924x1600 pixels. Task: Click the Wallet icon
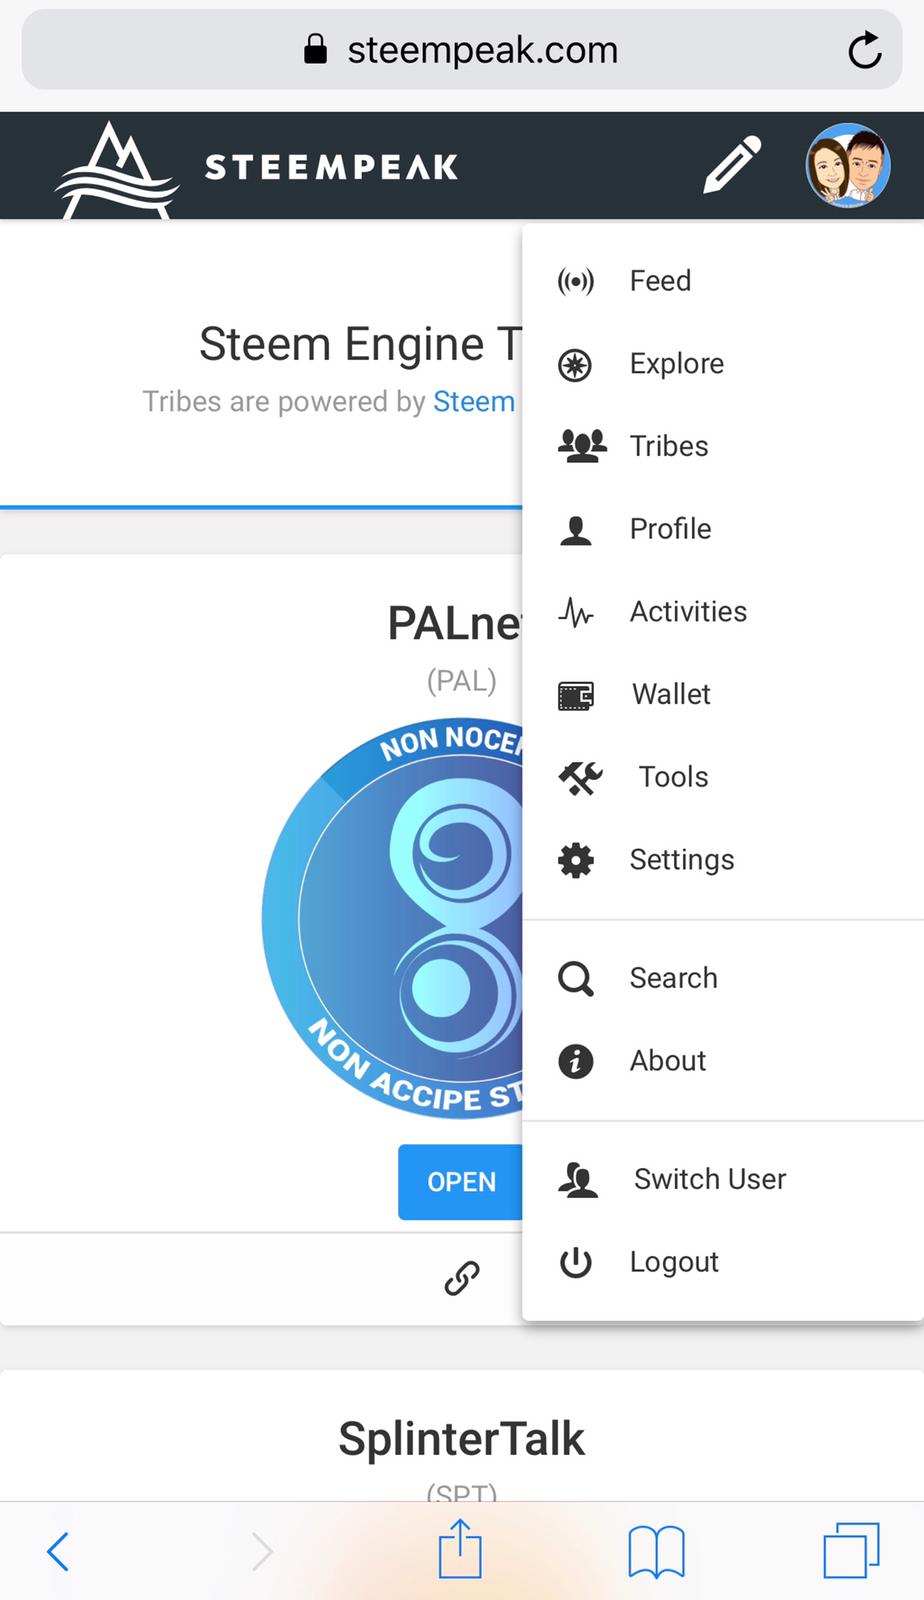pyautogui.click(x=576, y=695)
